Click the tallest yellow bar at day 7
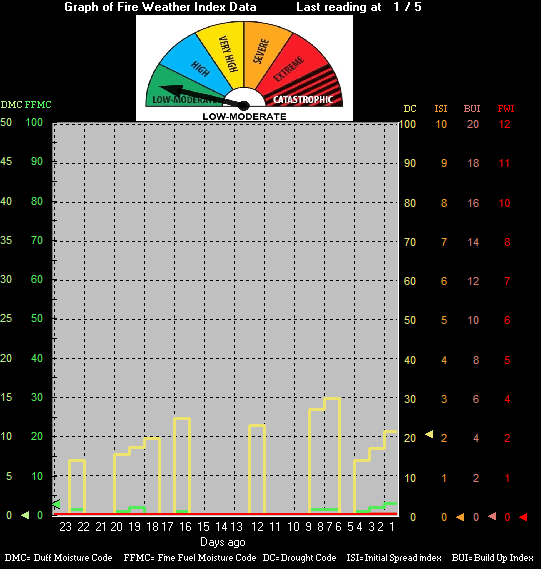Image resolution: width=541 pixels, height=569 pixels. pyautogui.click(x=332, y=455)
